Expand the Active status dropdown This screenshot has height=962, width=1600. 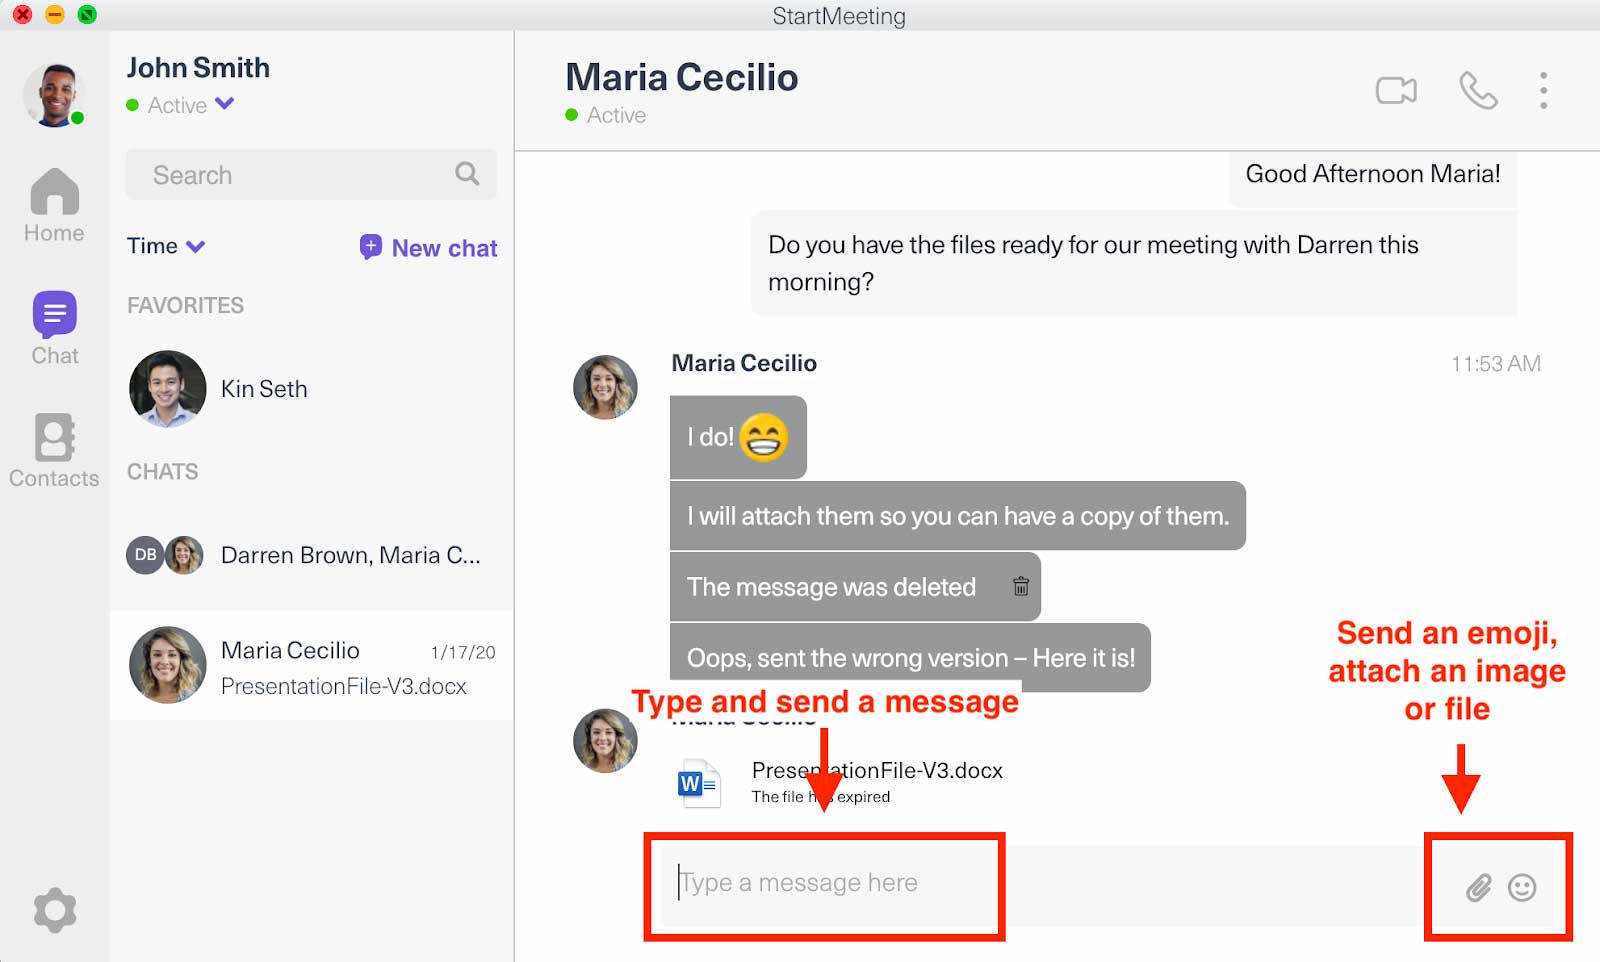coord(225,104)
